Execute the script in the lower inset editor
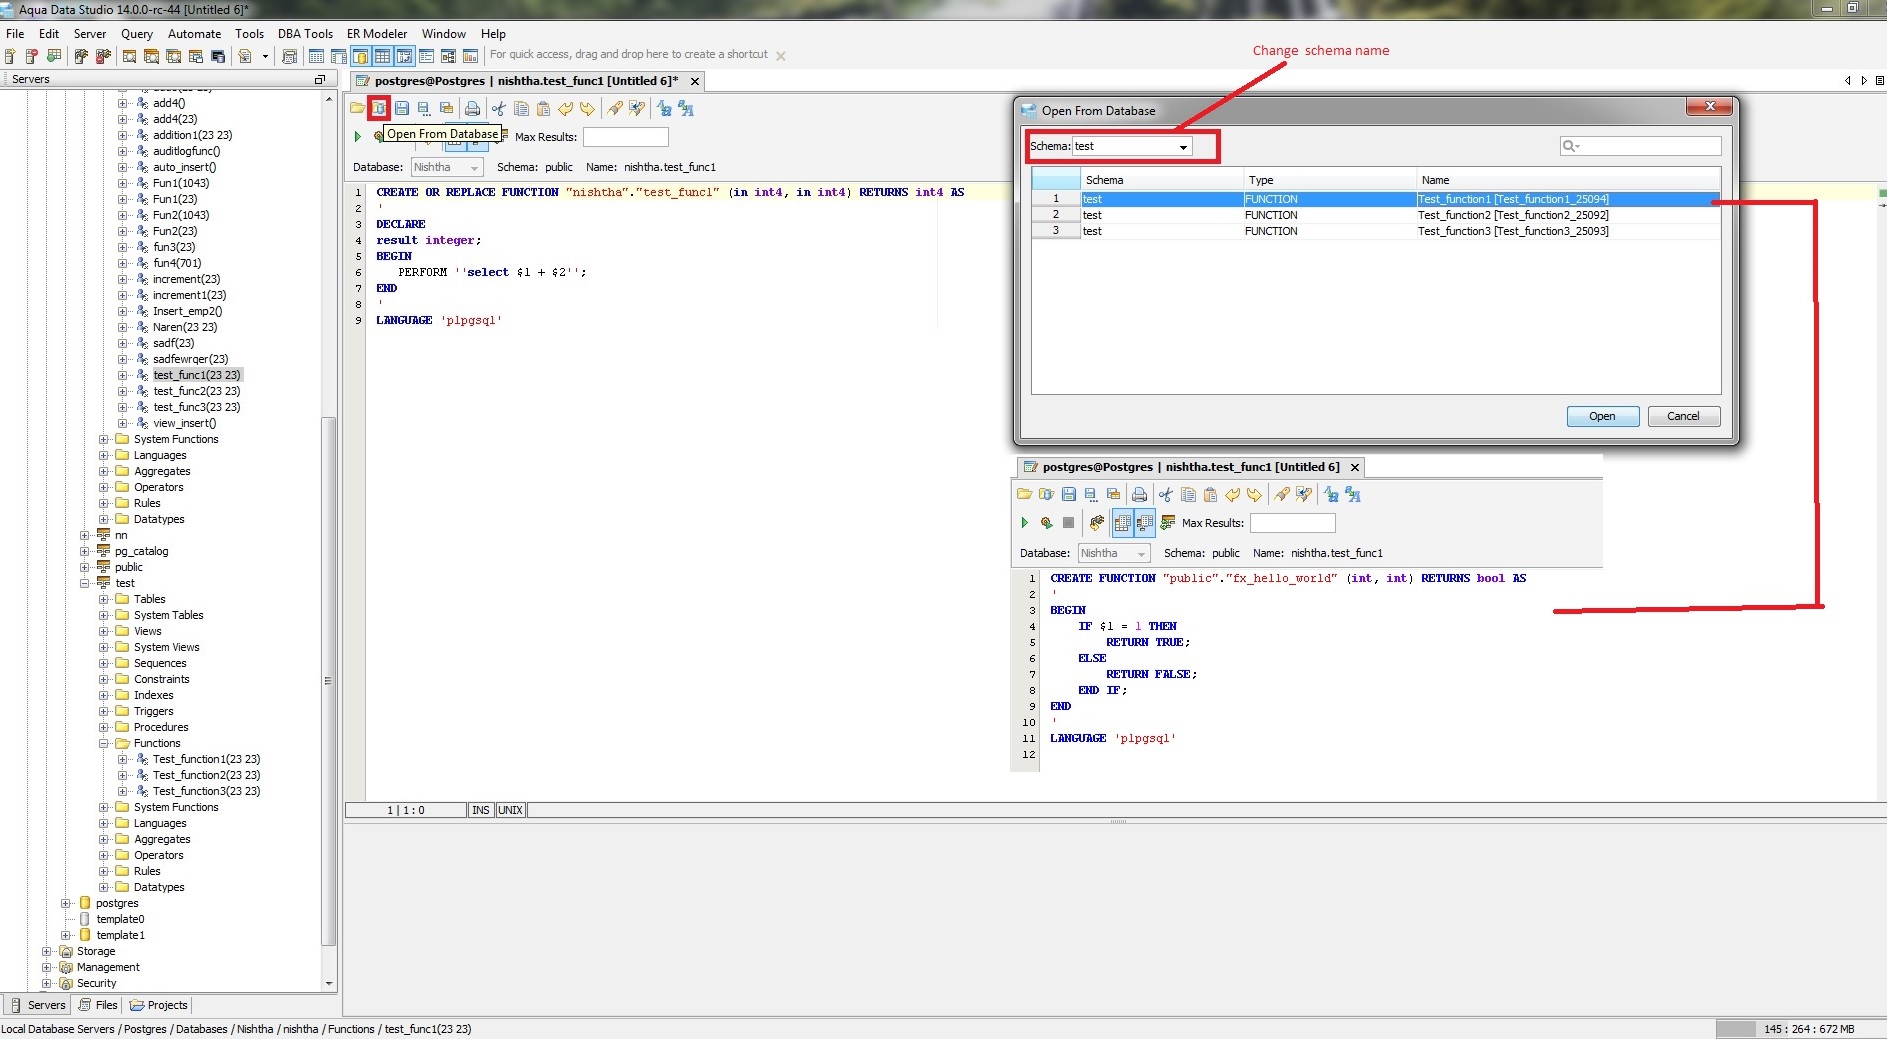Image resolution: width=1887 pixels, height=1039 pixels. (x=1024, y=522)
